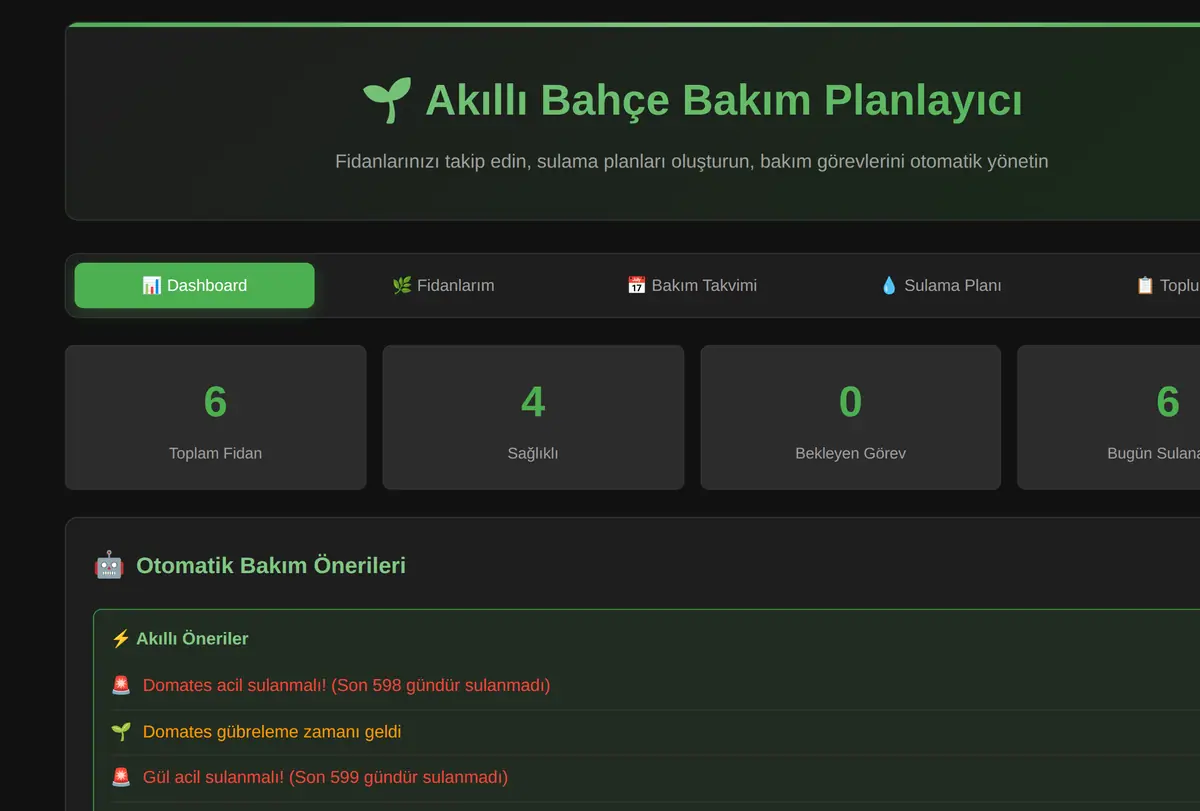Click the 'Akıllı Öneriler' label
The image size is (1200, 811).
192,639
